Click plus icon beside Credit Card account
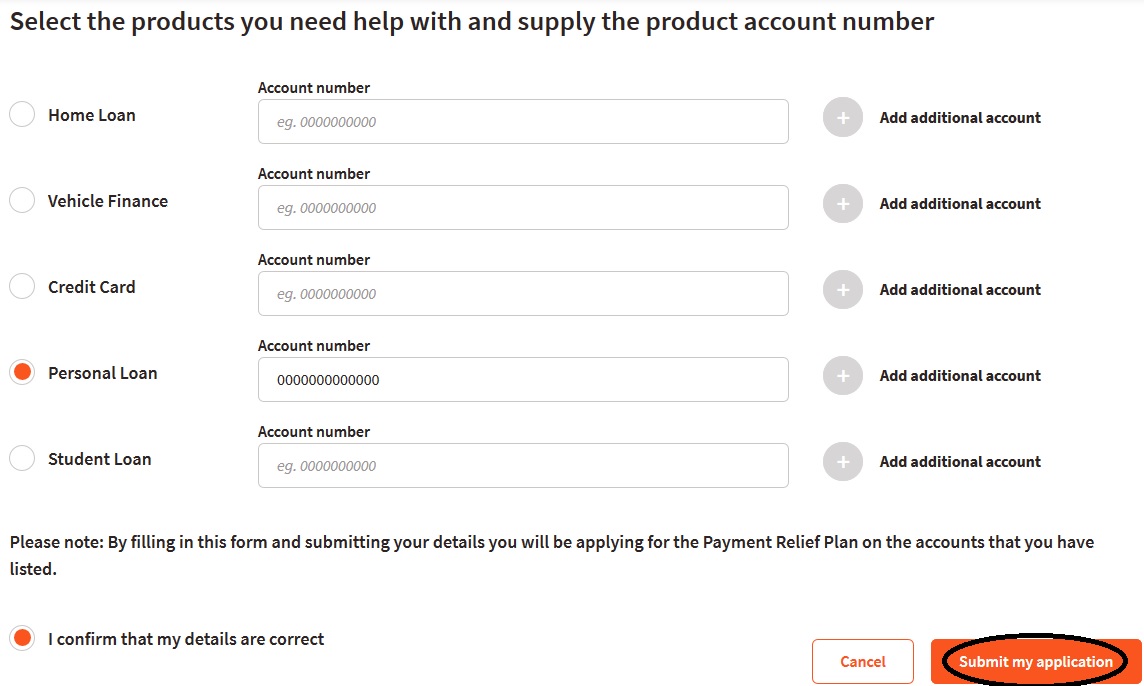The width and height of the screenshot is (1144, 686). (842, 290)
